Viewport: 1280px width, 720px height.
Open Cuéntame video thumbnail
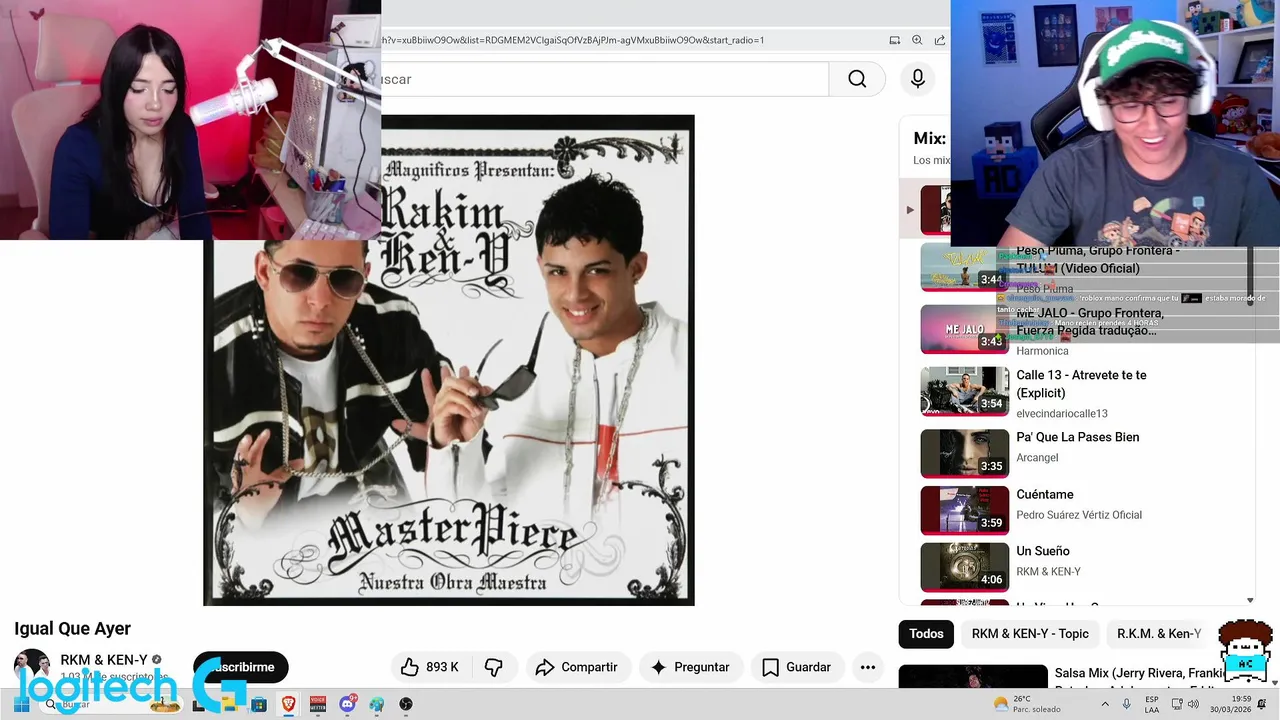[965, 510]
